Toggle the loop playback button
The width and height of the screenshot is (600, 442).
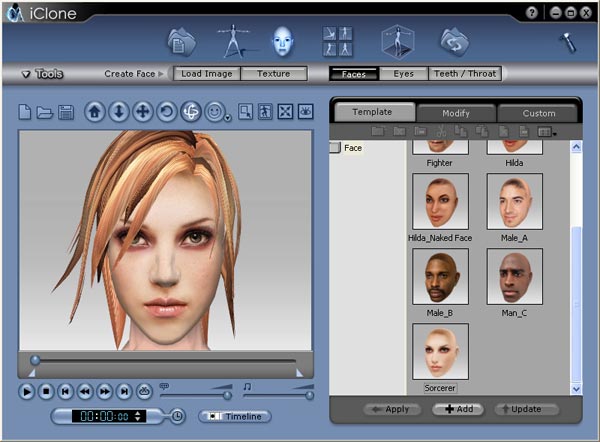[x=144, y=392]
